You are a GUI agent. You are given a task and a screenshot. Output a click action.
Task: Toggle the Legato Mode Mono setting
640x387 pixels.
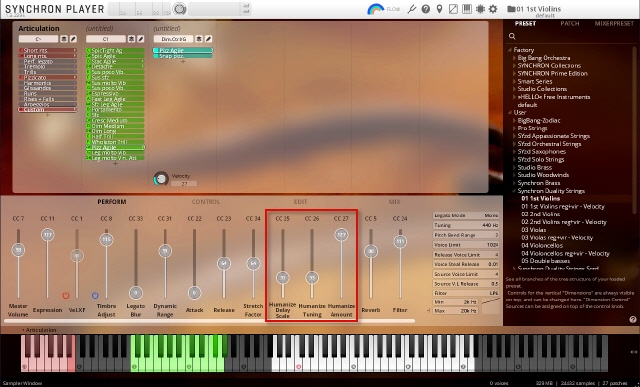(466, 215)
